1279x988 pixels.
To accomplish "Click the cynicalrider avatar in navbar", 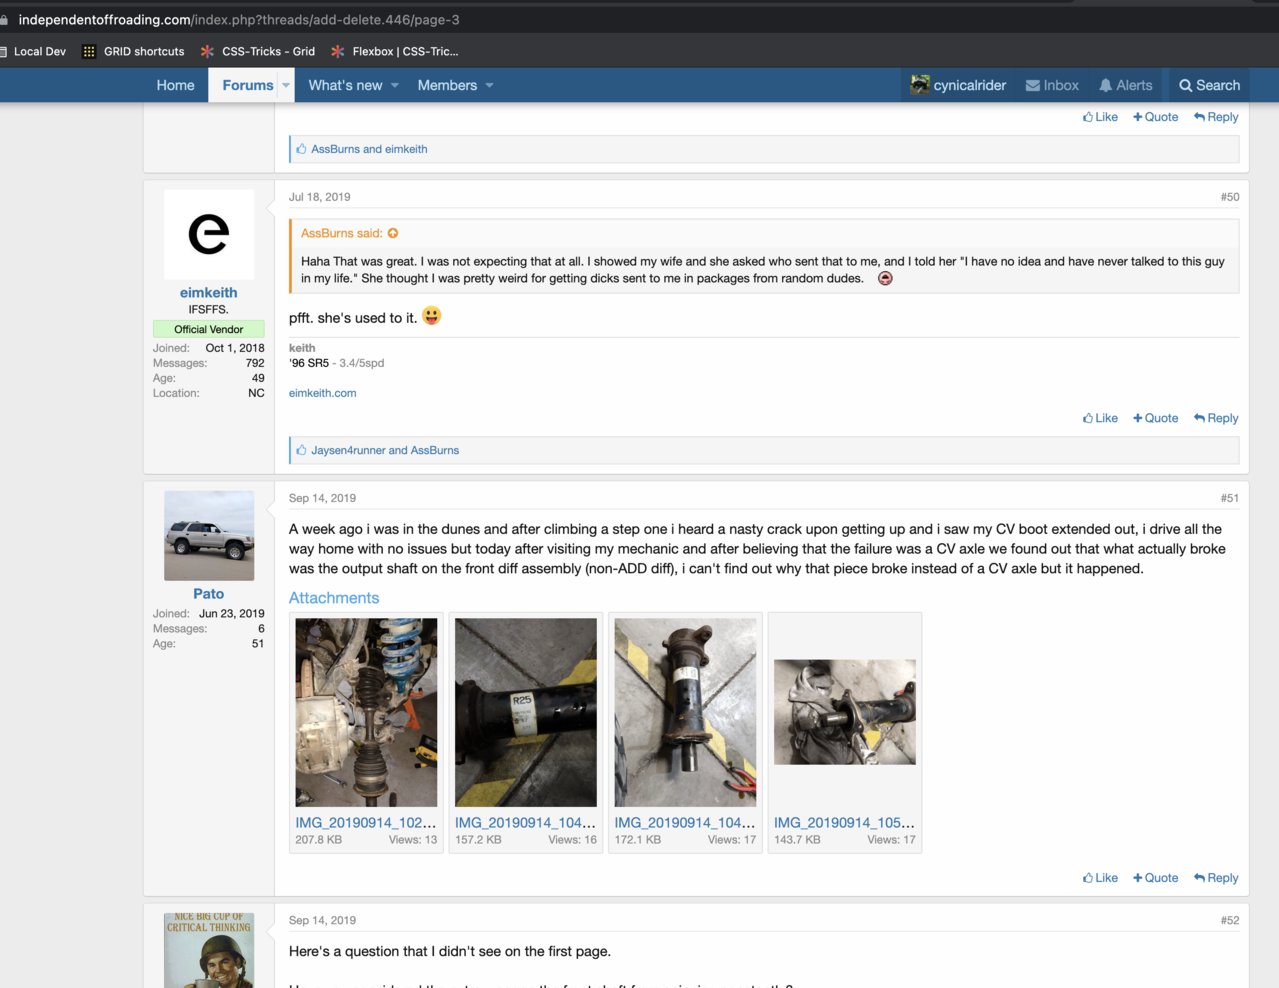I will coord(920,85).
